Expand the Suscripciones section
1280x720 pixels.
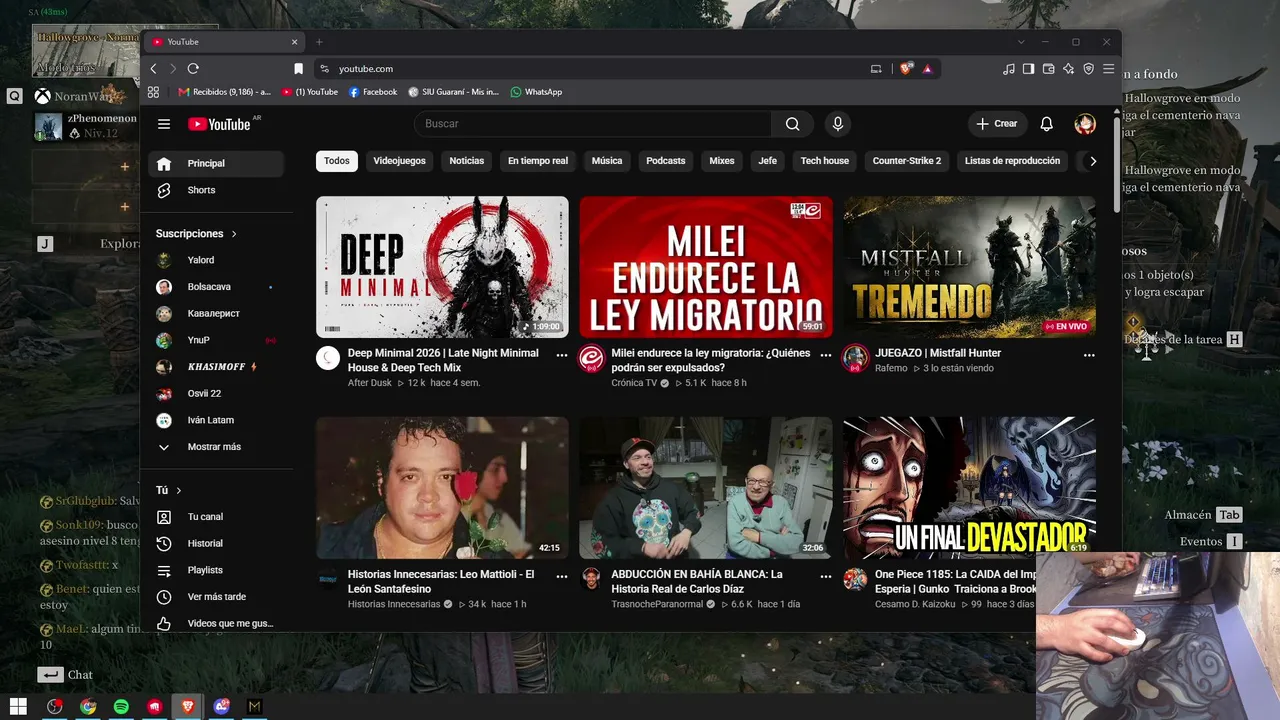[x=197, y=234]
